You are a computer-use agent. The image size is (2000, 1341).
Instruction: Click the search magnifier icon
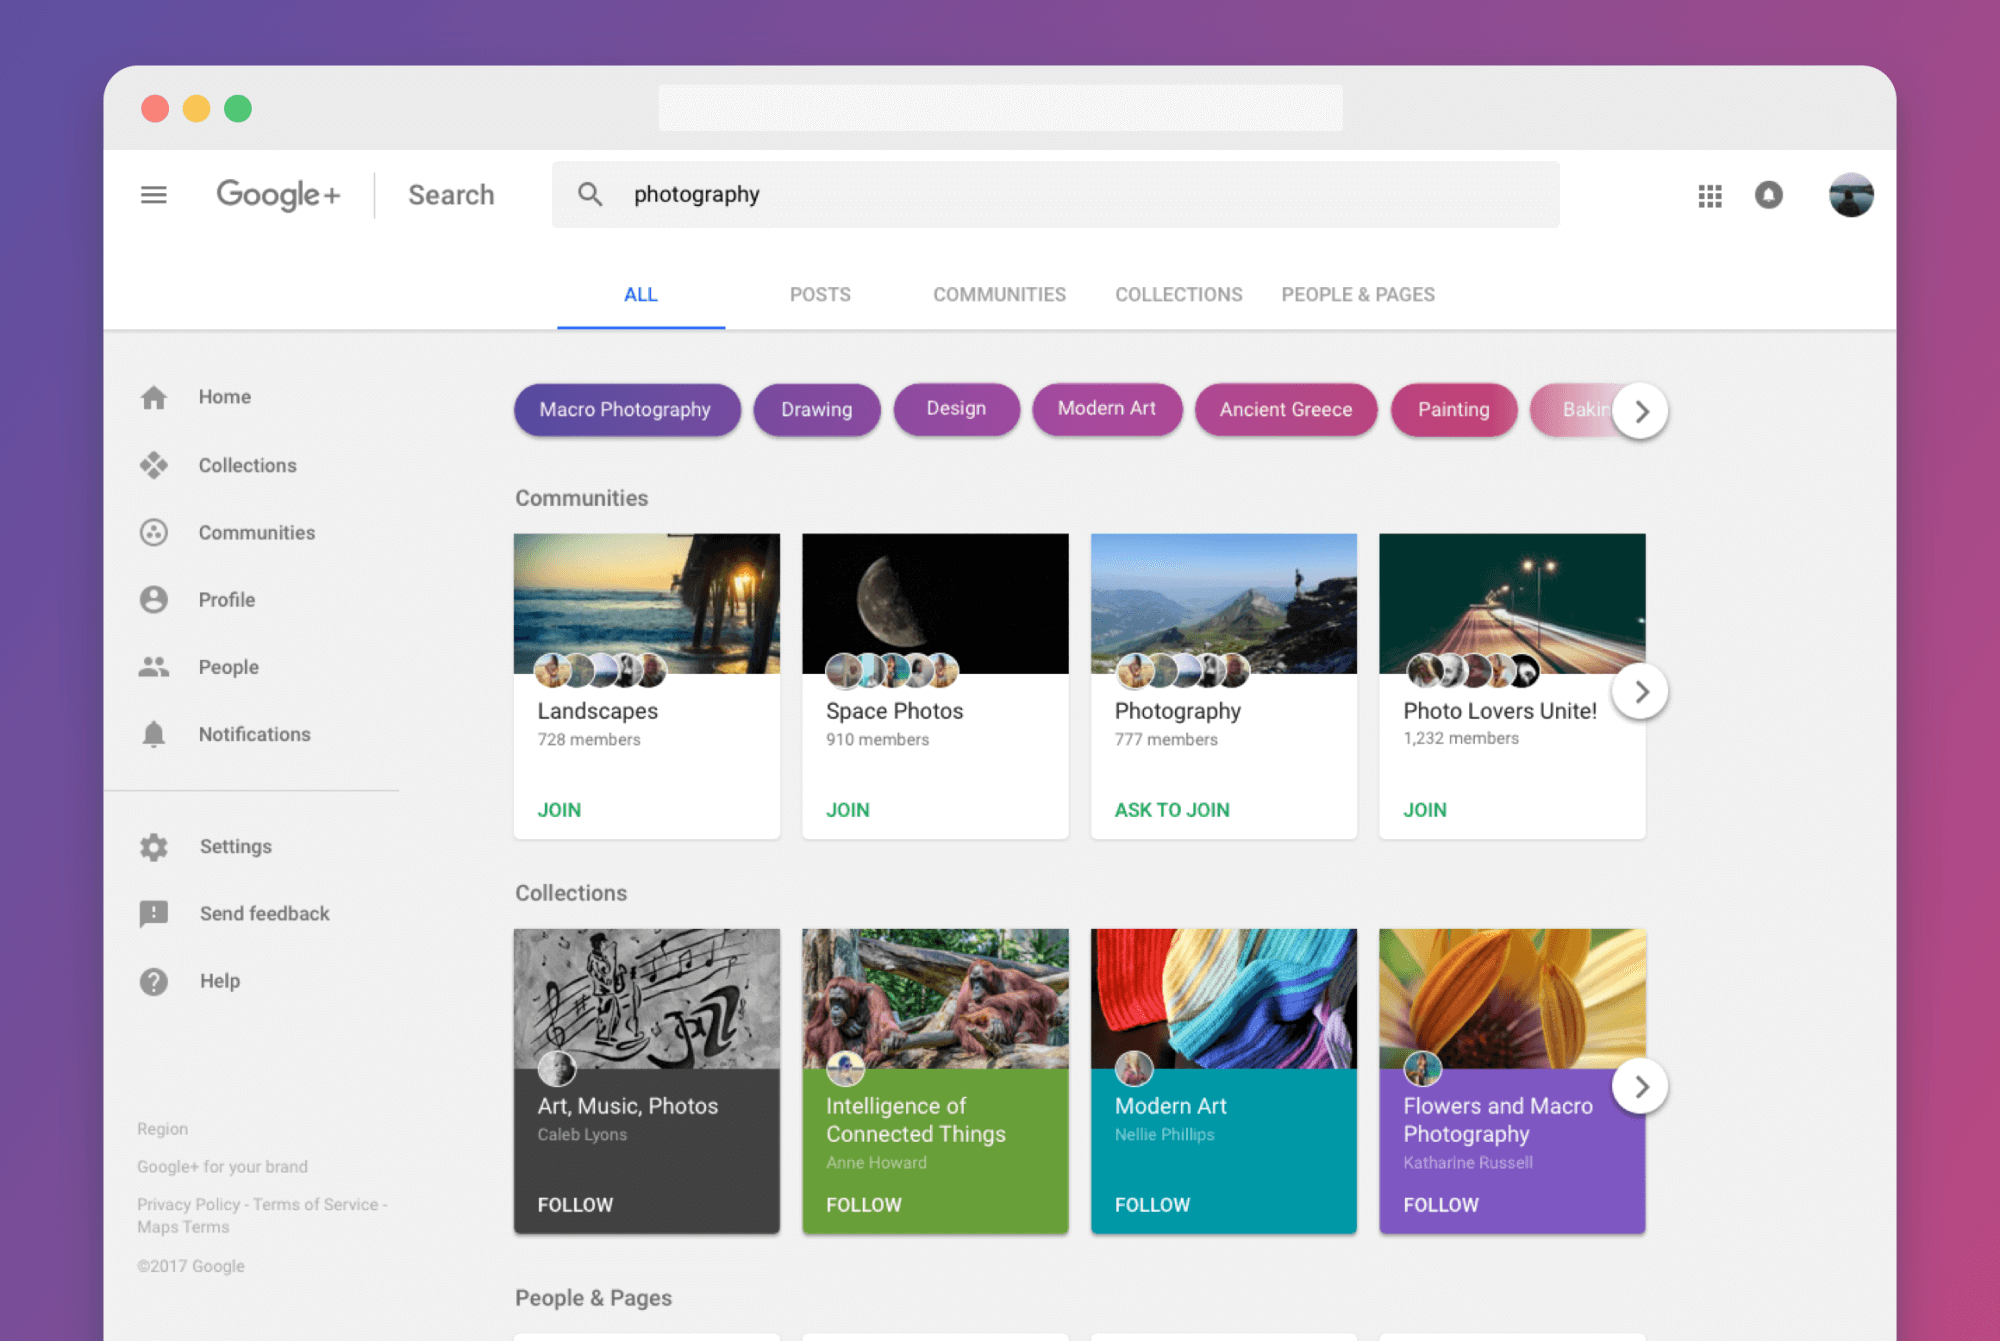click(x=590, y=195)
